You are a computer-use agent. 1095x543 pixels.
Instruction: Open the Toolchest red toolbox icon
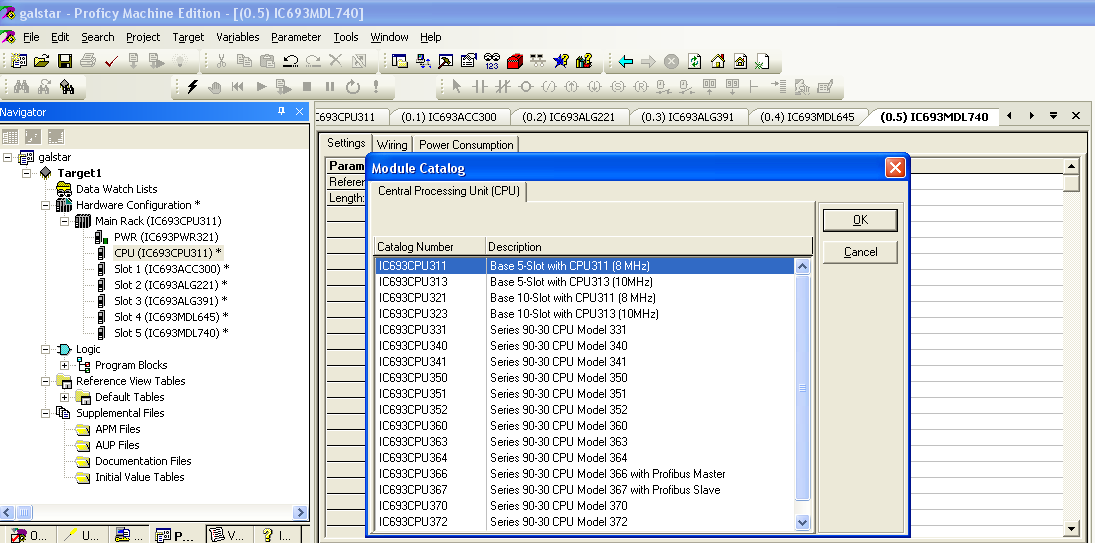515,61
